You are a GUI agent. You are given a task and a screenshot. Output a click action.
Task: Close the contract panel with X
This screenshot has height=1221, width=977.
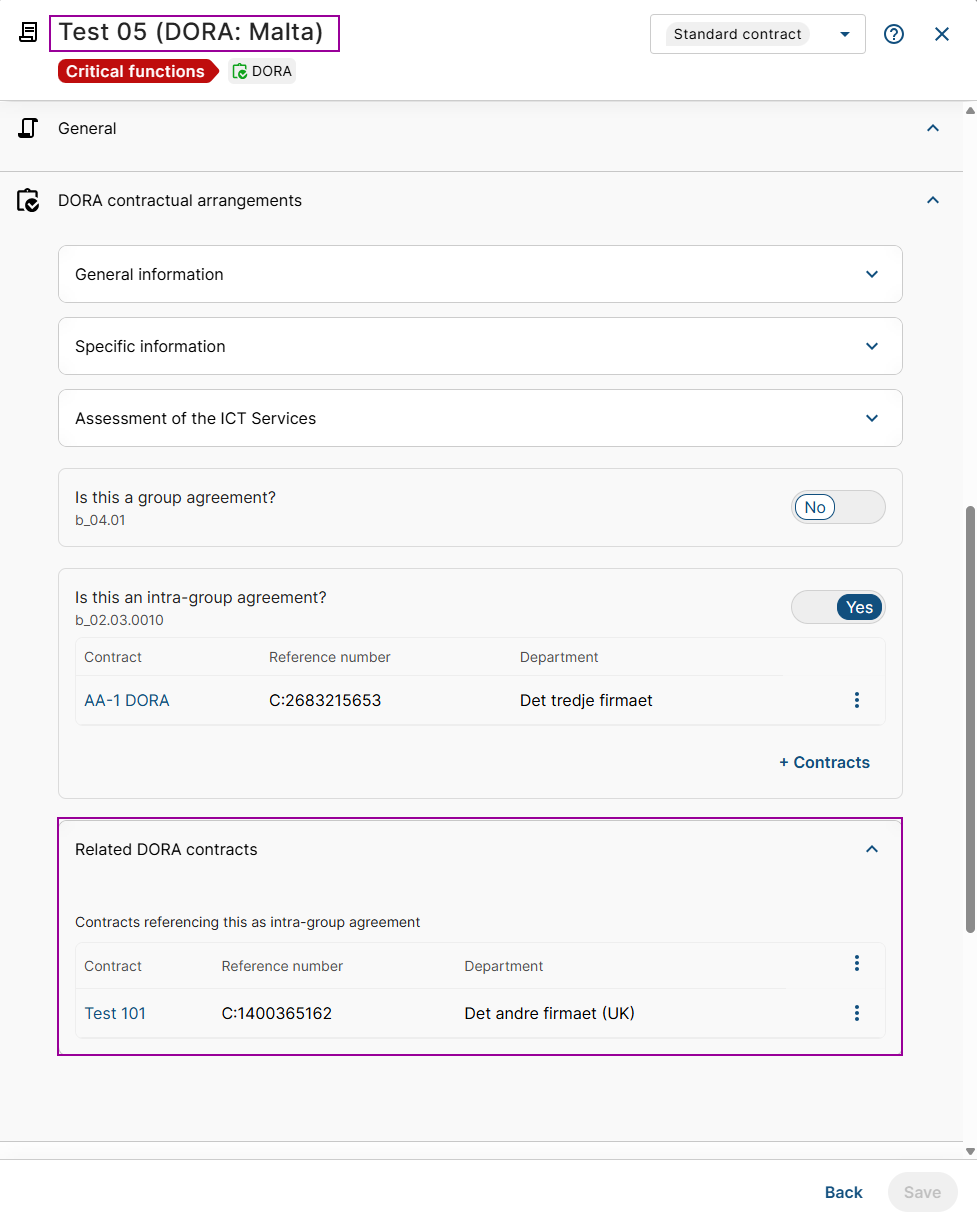(942, 34)
